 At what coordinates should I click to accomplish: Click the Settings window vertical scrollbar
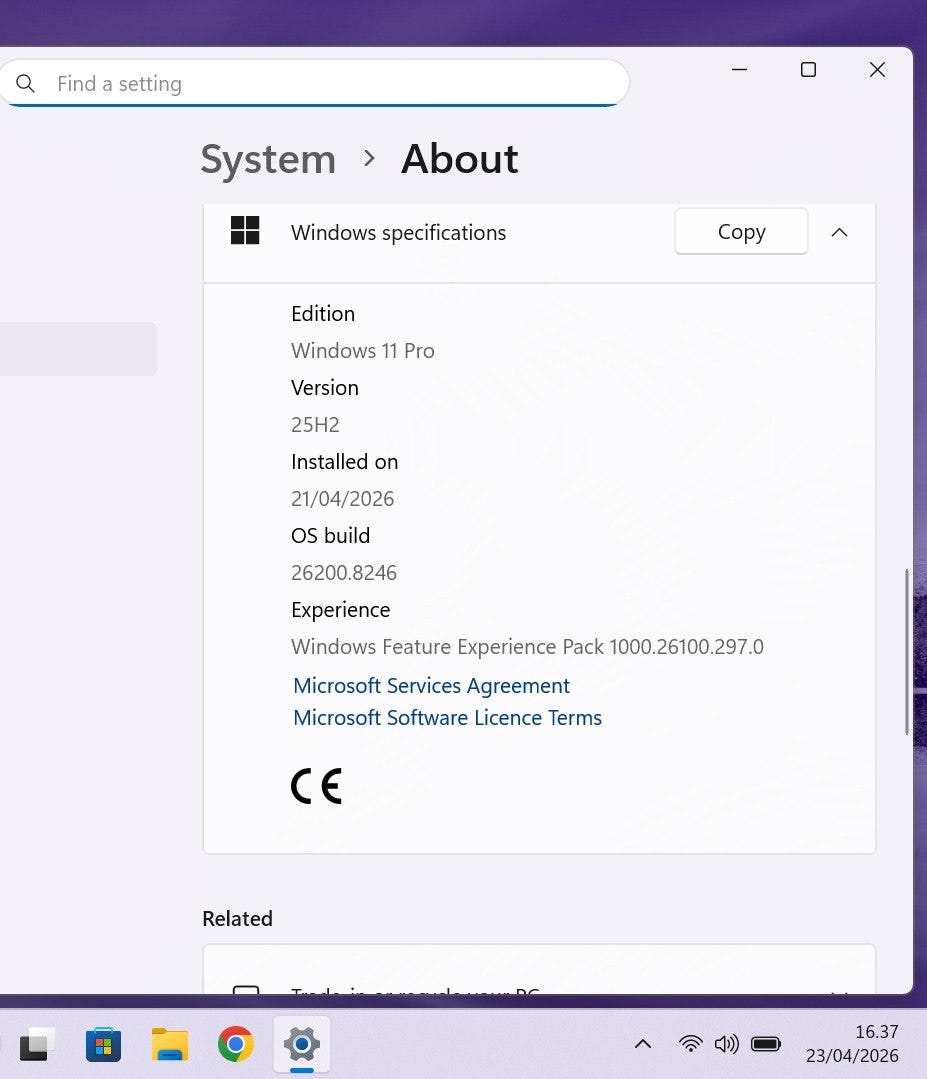[x=907, y=652]
